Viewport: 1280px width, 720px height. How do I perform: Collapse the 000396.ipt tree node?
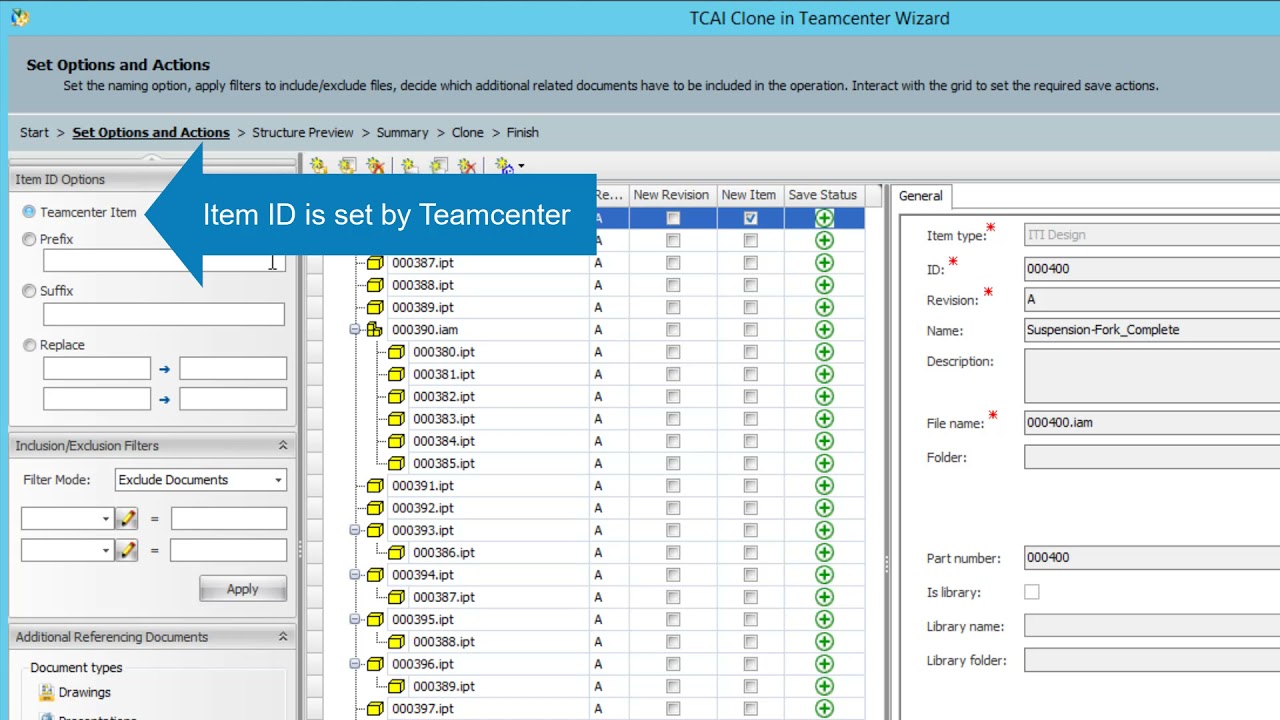pyautogui.click(x=355, y=663)
